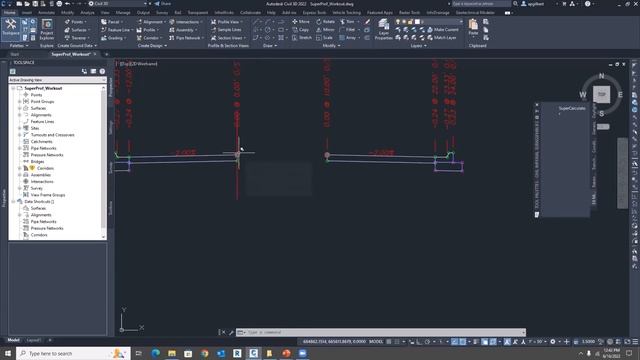Click the Undo arrow in quick access toolbar

68,4
